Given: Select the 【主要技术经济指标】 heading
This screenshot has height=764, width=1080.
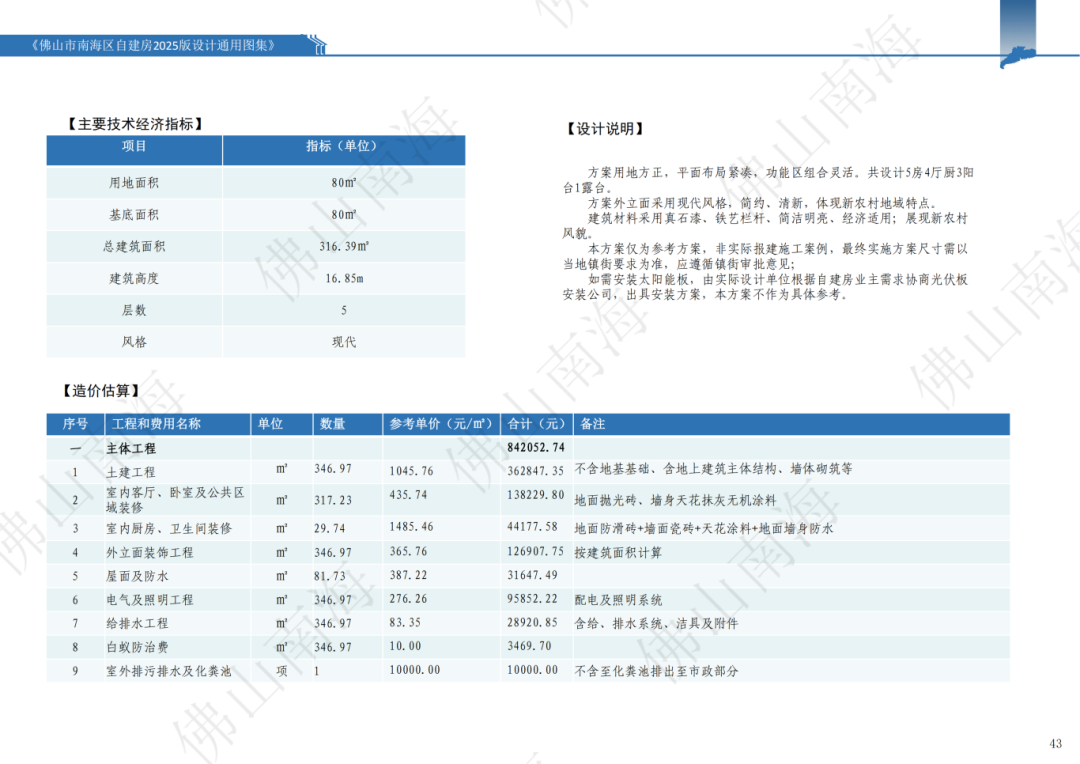Looking at the screenshot, I should [134, 124].
